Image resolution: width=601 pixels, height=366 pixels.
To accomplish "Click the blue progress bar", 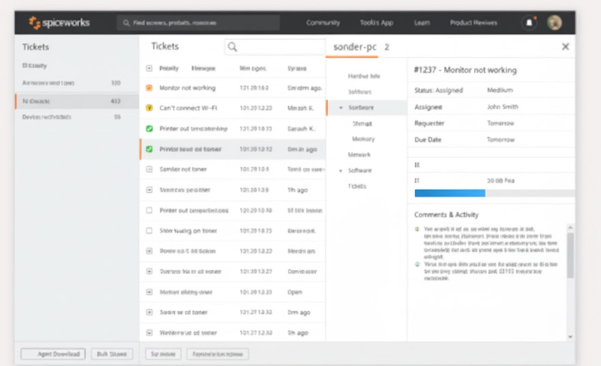I will (x=450, y=193).
